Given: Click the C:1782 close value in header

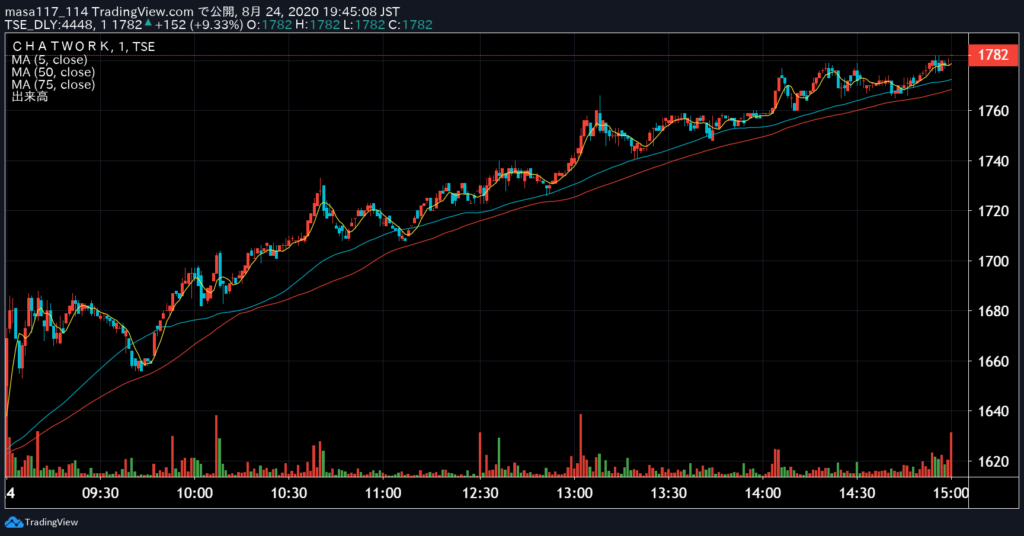Looking at the screenshot, I should (x=410, y=25).
